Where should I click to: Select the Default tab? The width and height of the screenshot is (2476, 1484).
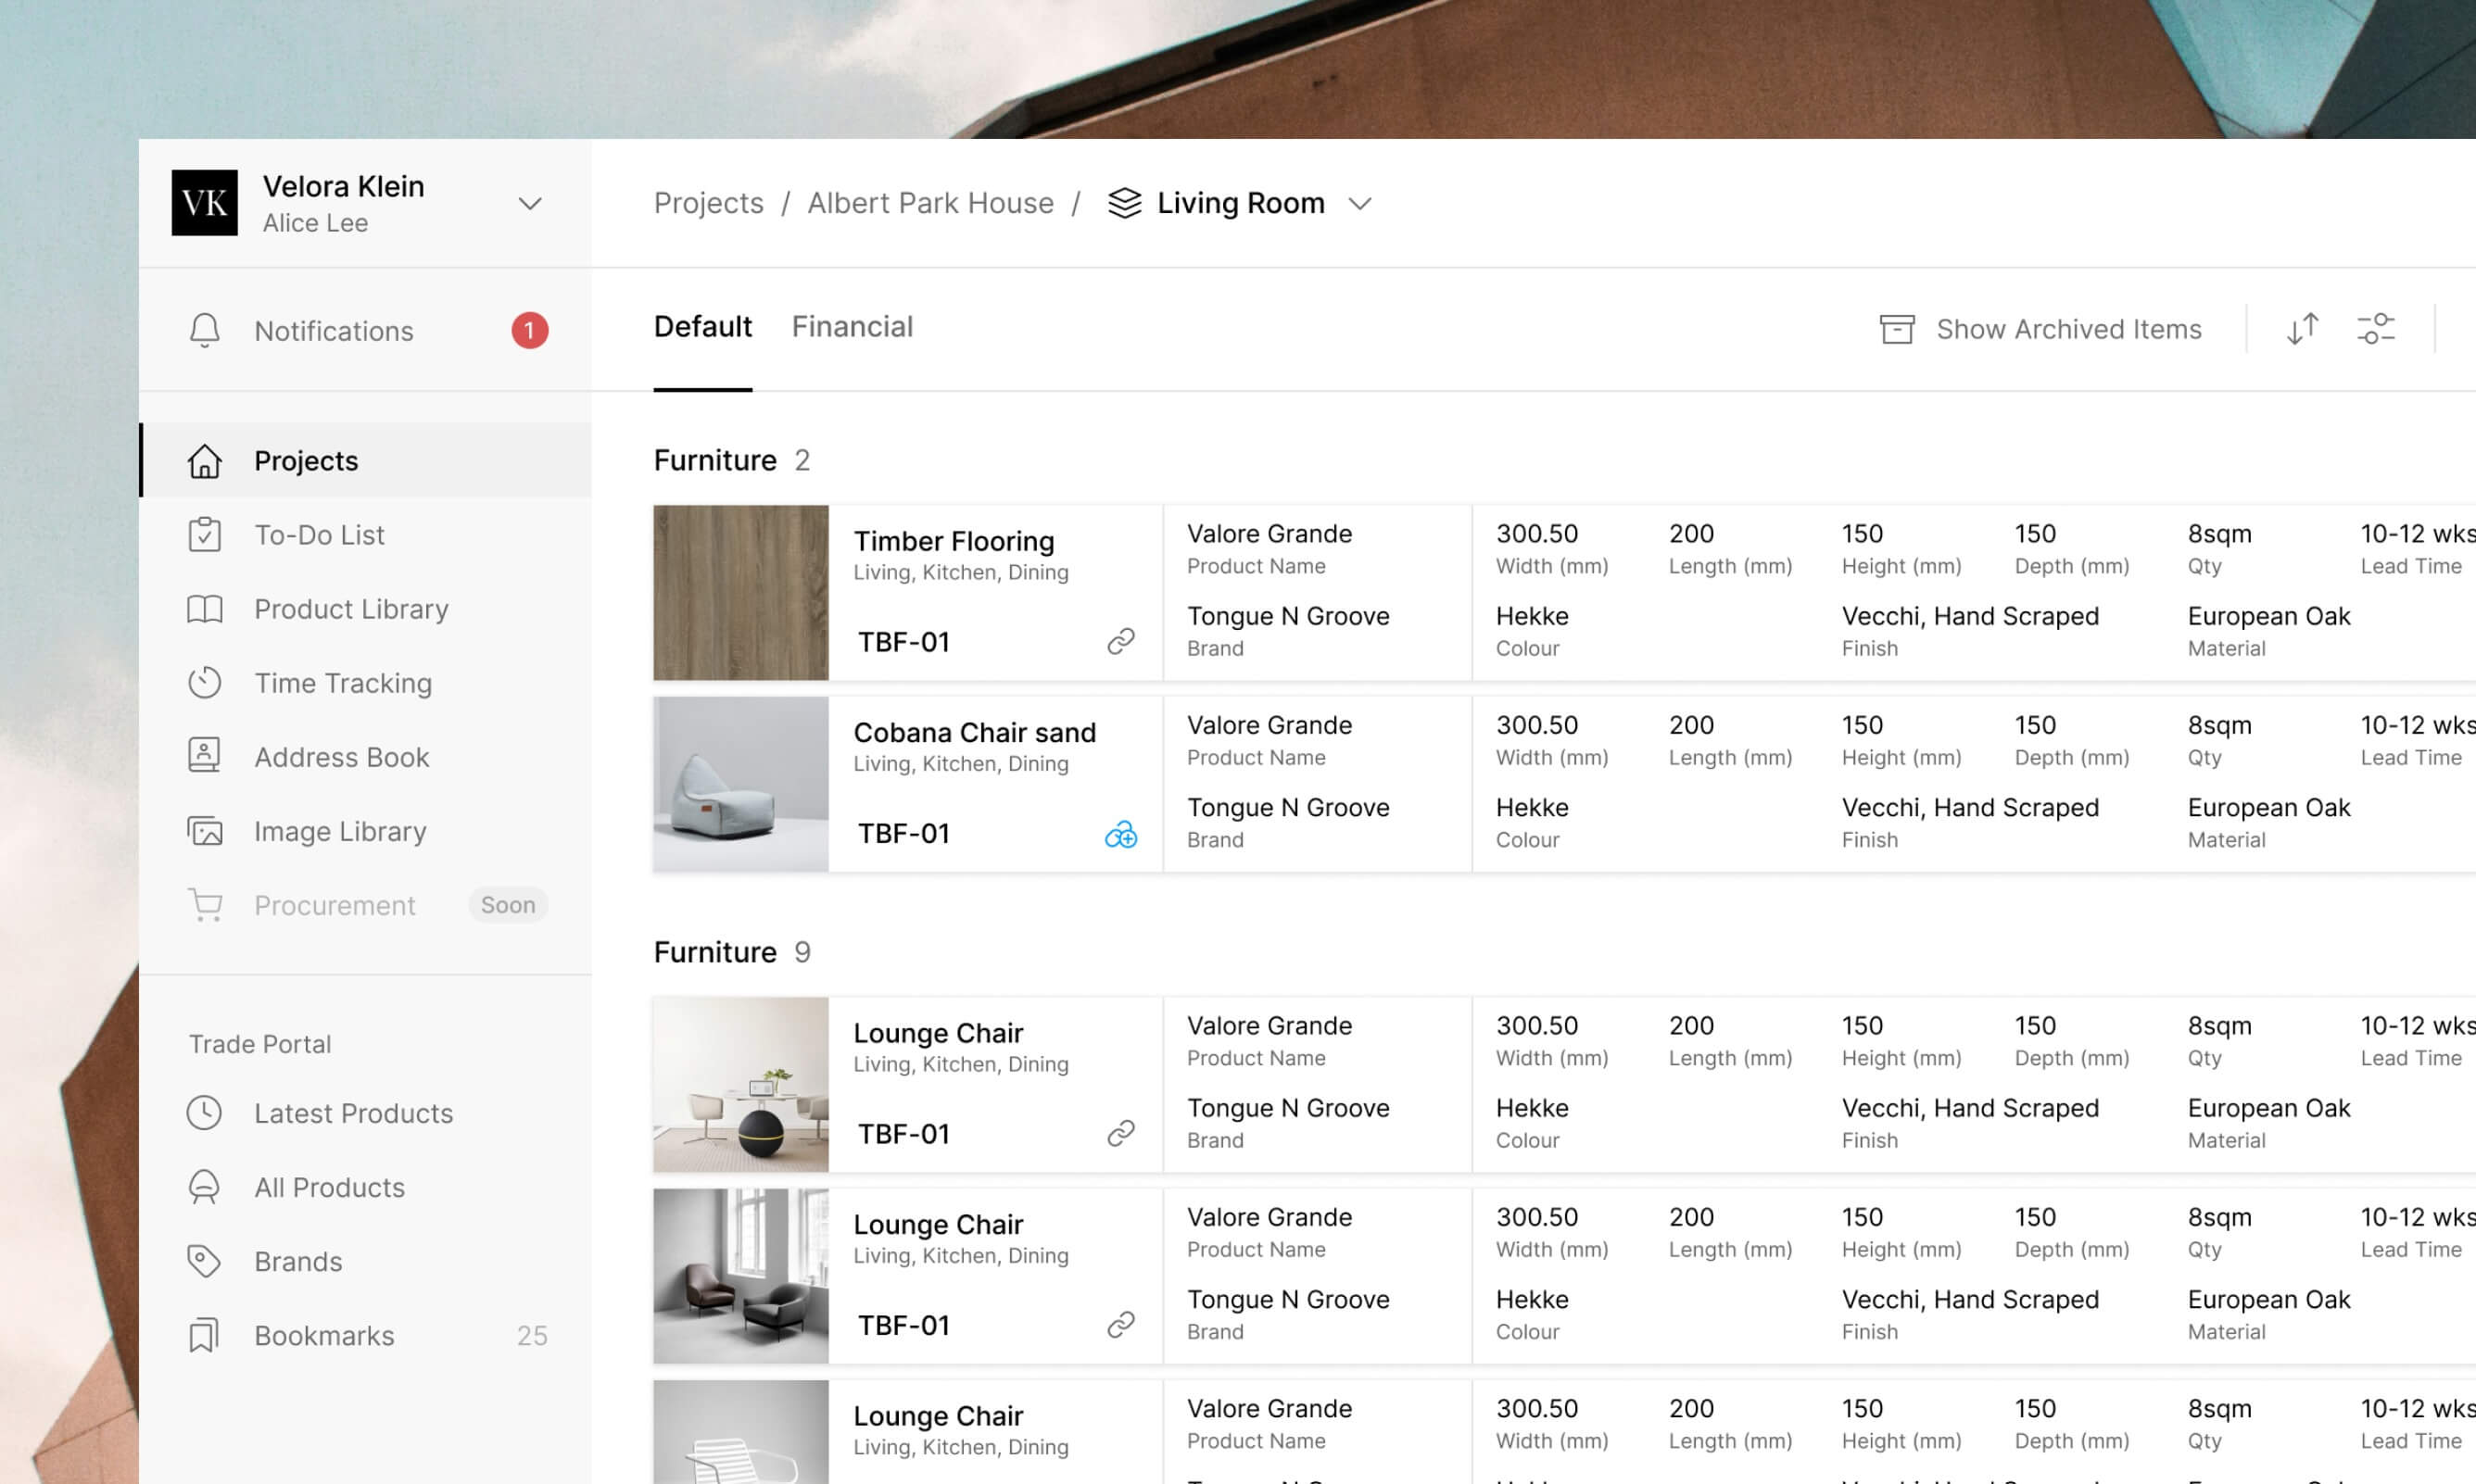click(702, 327)
